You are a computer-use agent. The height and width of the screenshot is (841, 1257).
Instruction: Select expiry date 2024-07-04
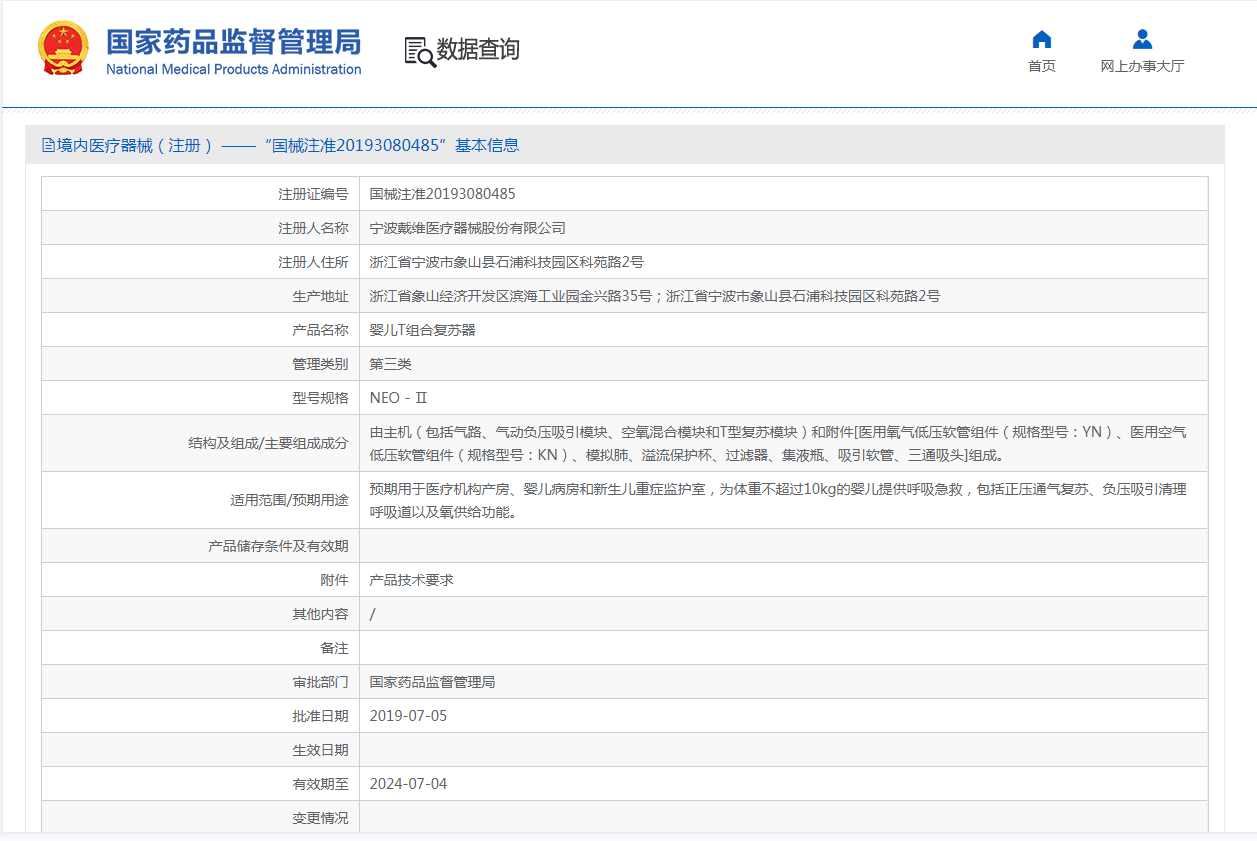409,784
